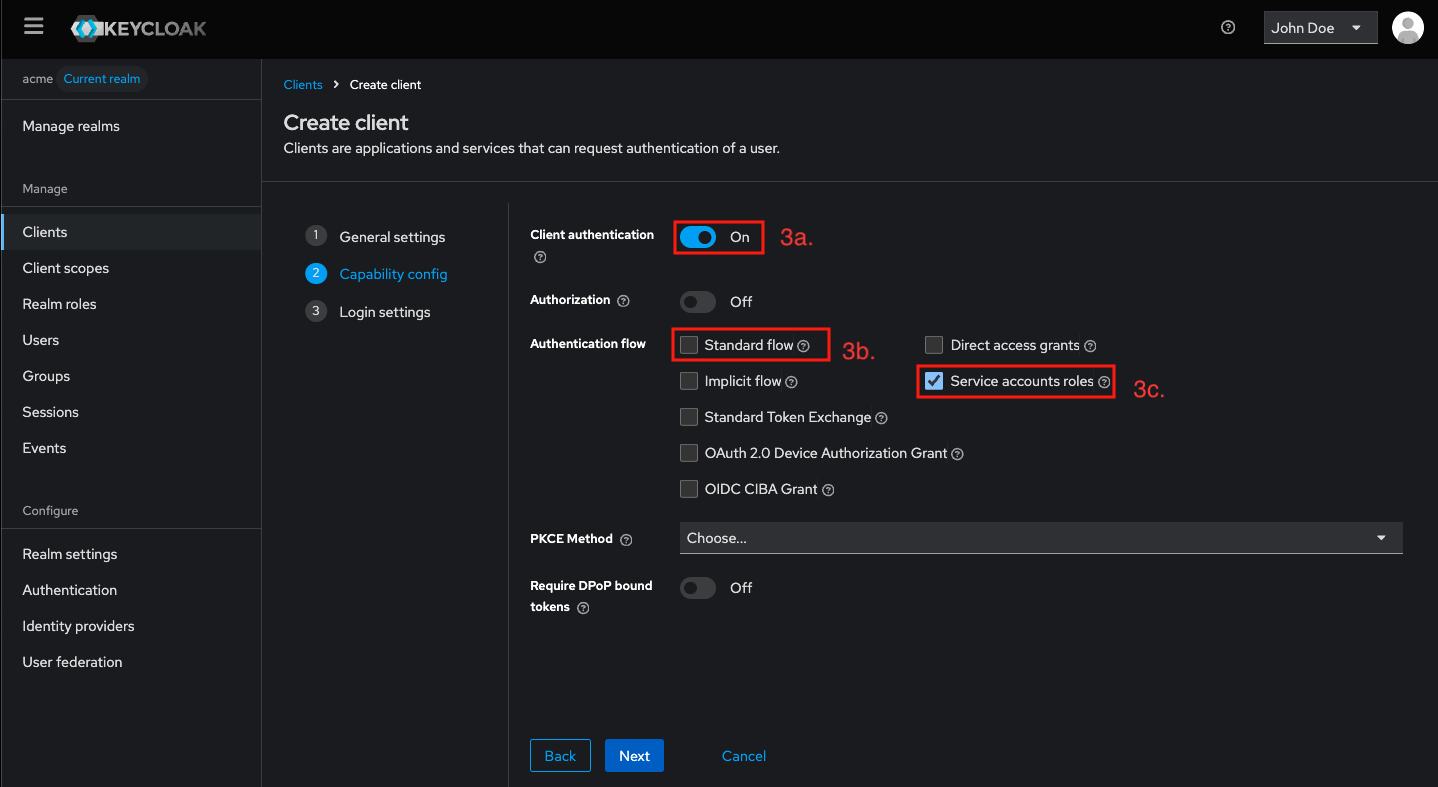Image resolution: width=1438 pixels, height=787 pixels.
Task: Open the PKCE Method dropdown
Action: [1040, 538]
